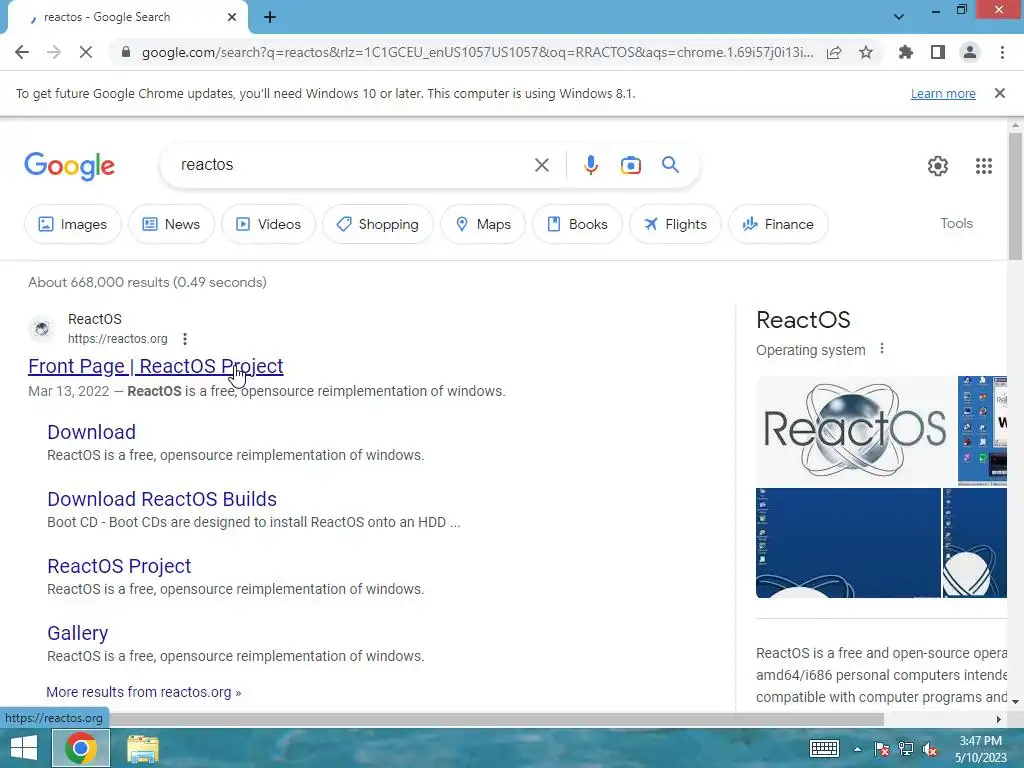Open the Learn more update link
The height and width of the screenshot is (768, 1024).
point(943,93)
